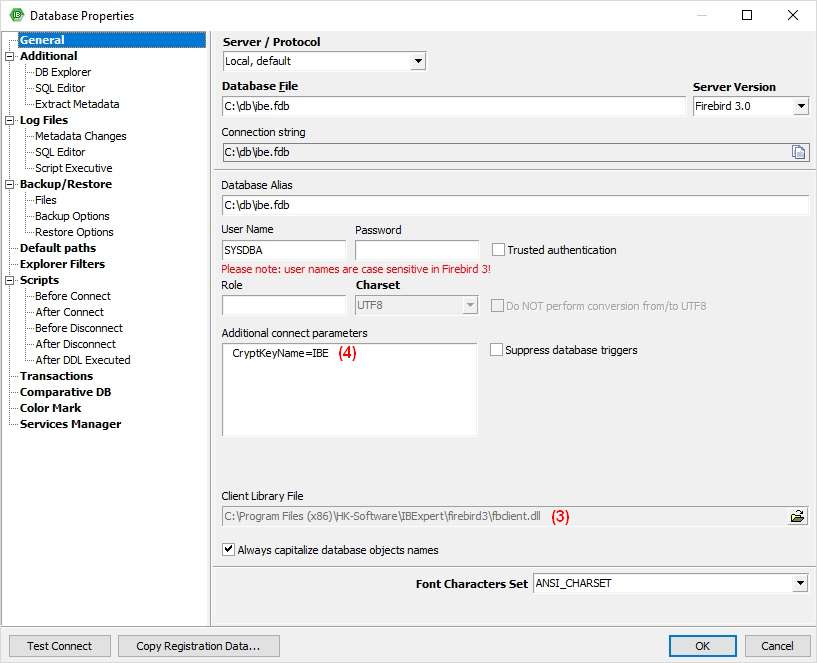Click the Database File field
Viewport: 817px width, 663px height.
(453, 106)
